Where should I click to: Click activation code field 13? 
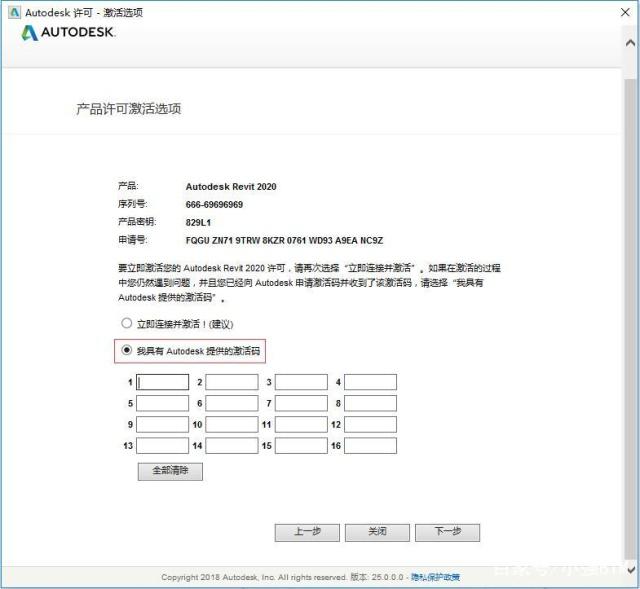162,446
